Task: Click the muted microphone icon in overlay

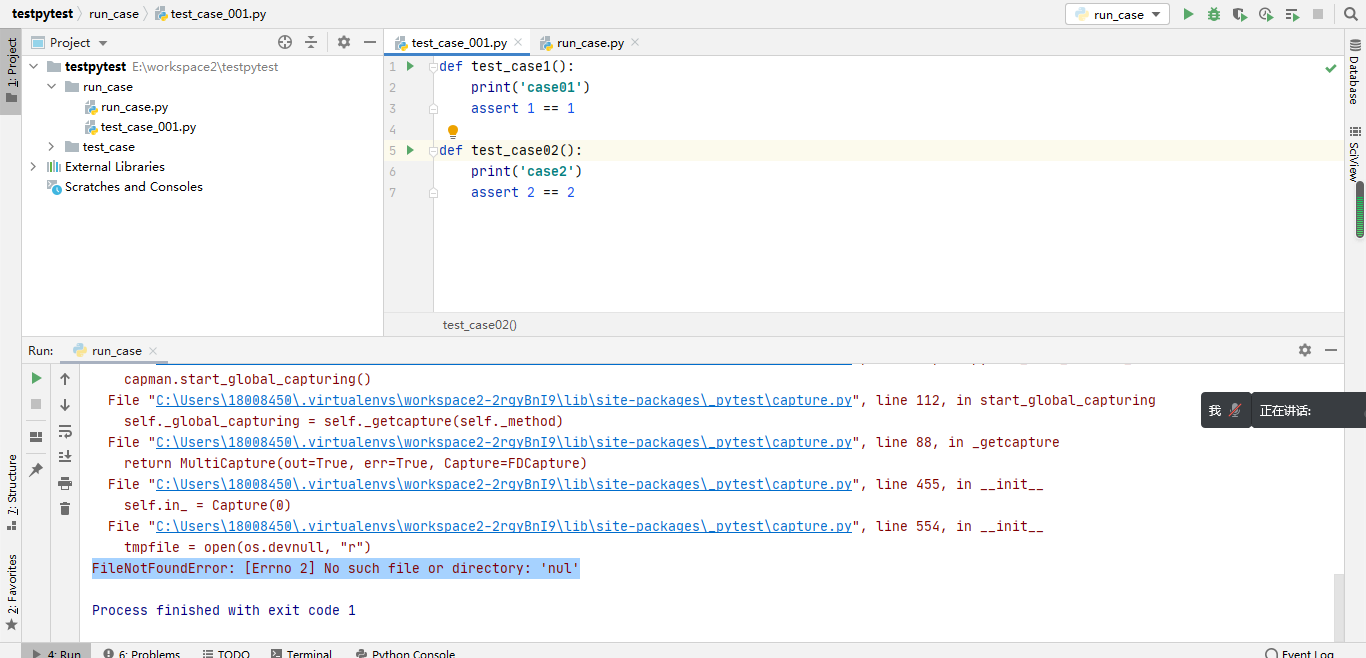Action: (x=1235, y=410)
